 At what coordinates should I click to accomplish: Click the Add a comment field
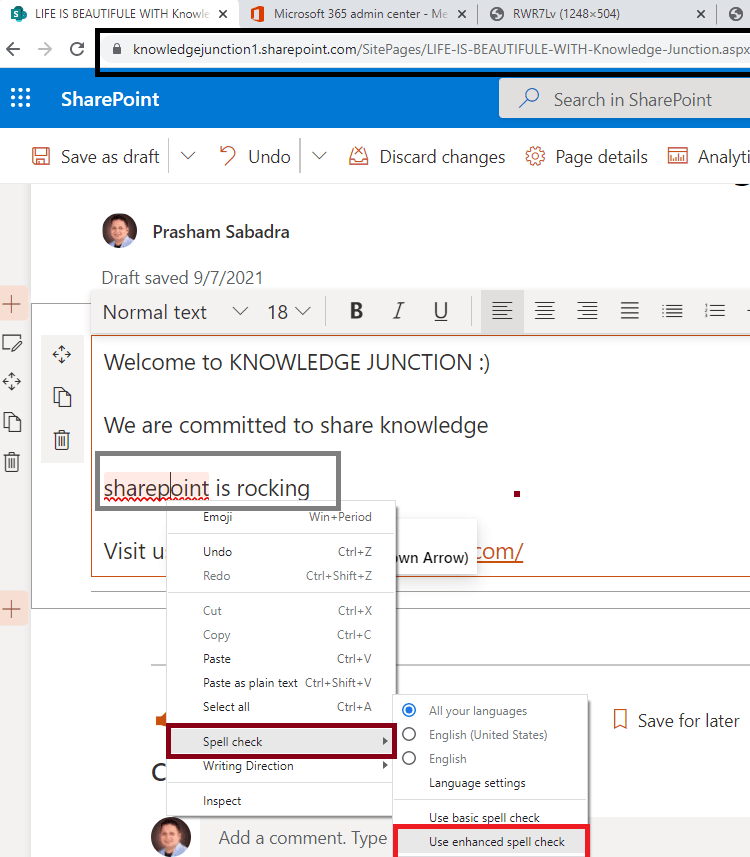(303, 837)
